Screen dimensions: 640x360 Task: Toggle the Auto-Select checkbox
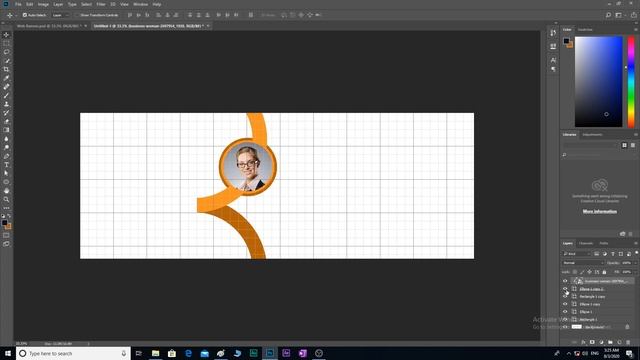(25, 15)
